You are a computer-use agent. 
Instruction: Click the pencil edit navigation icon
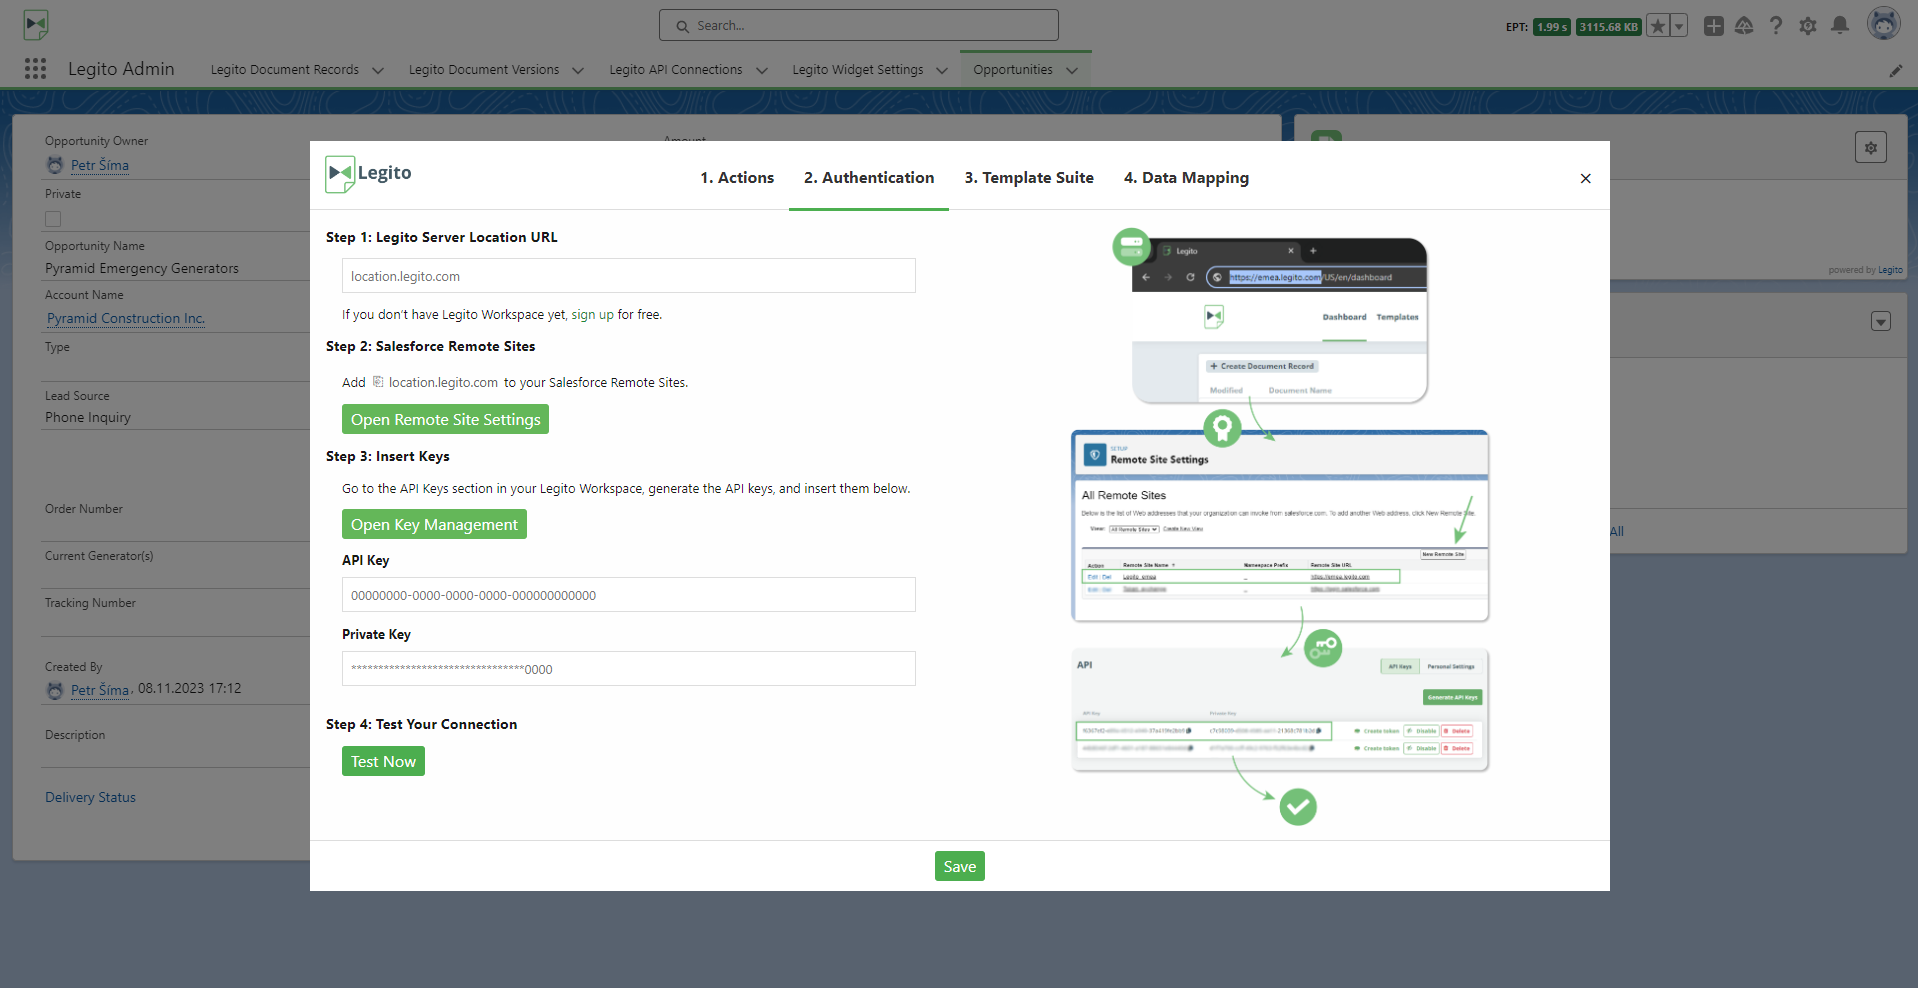(1896, 70)
